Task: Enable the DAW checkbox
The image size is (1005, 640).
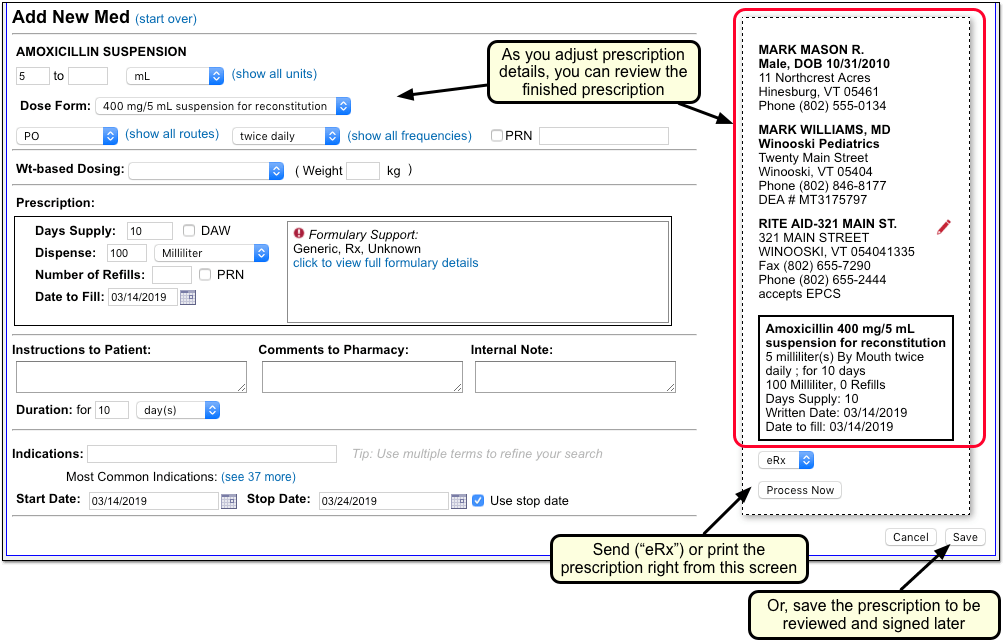Action: (x=188, y=231)
